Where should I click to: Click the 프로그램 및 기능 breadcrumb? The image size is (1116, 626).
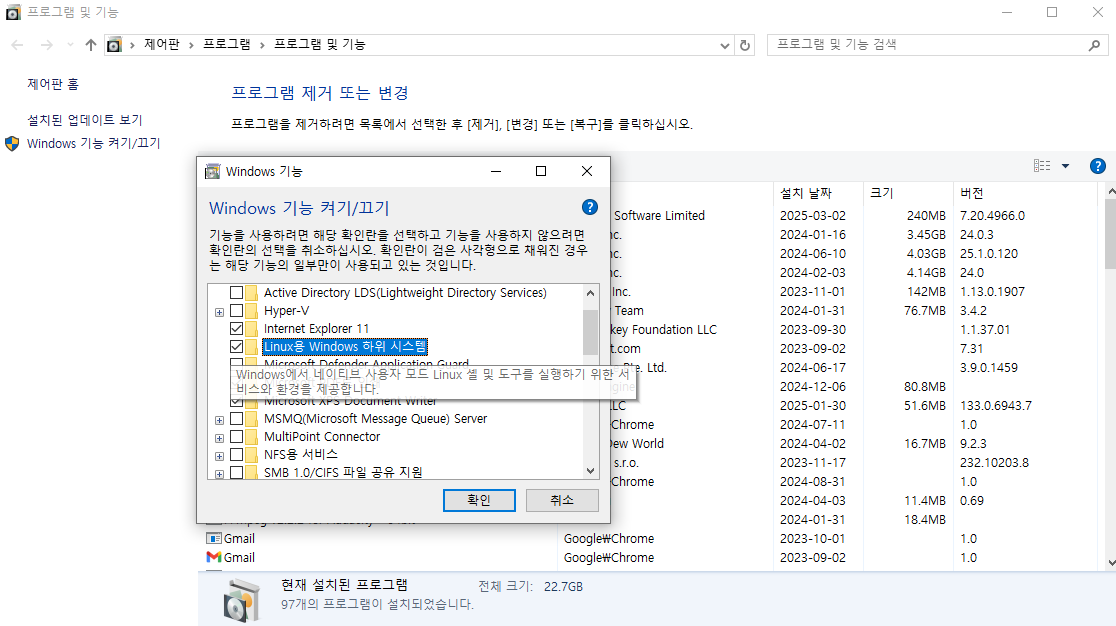click(x=320, y=44)
